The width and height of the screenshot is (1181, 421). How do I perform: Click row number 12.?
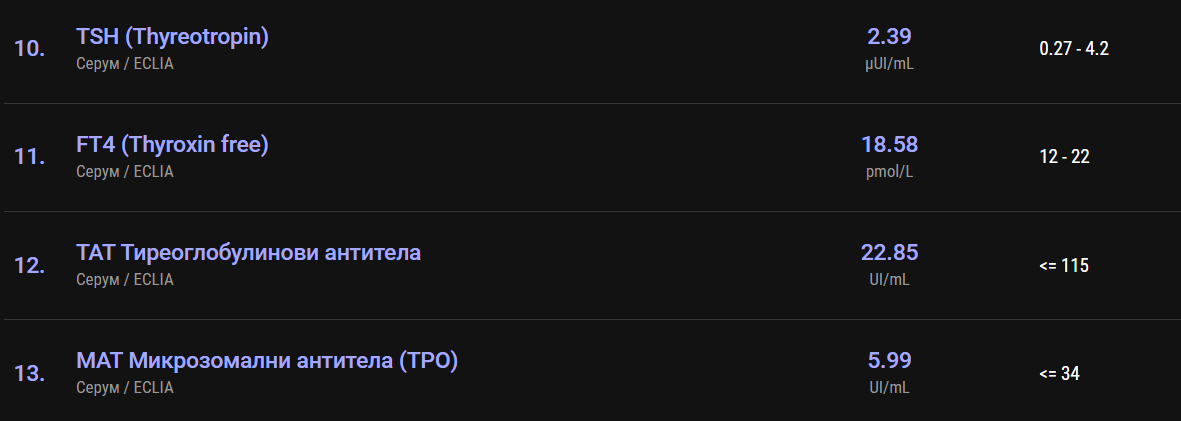pyautogui.click(x=29, y=266)
